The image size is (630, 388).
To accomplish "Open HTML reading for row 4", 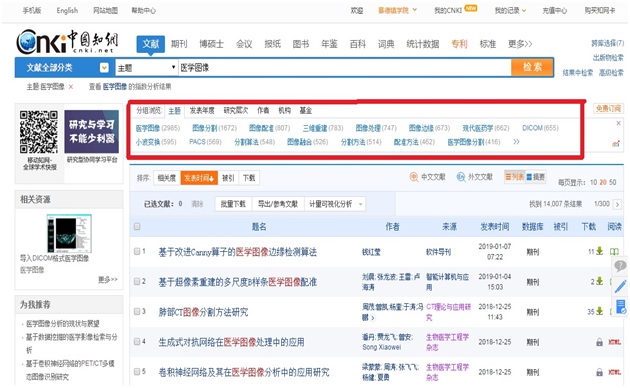I will pyautogui.click(x=614, y=342).
